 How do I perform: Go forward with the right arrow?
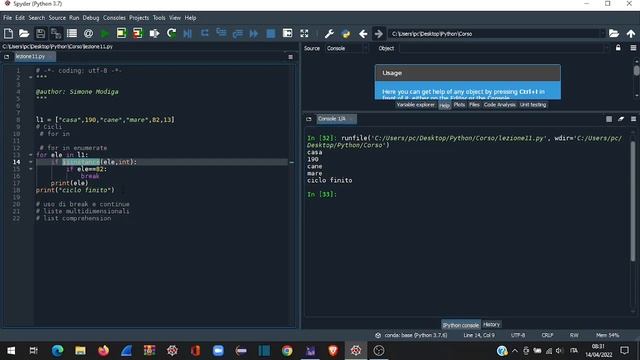(378, 33)
